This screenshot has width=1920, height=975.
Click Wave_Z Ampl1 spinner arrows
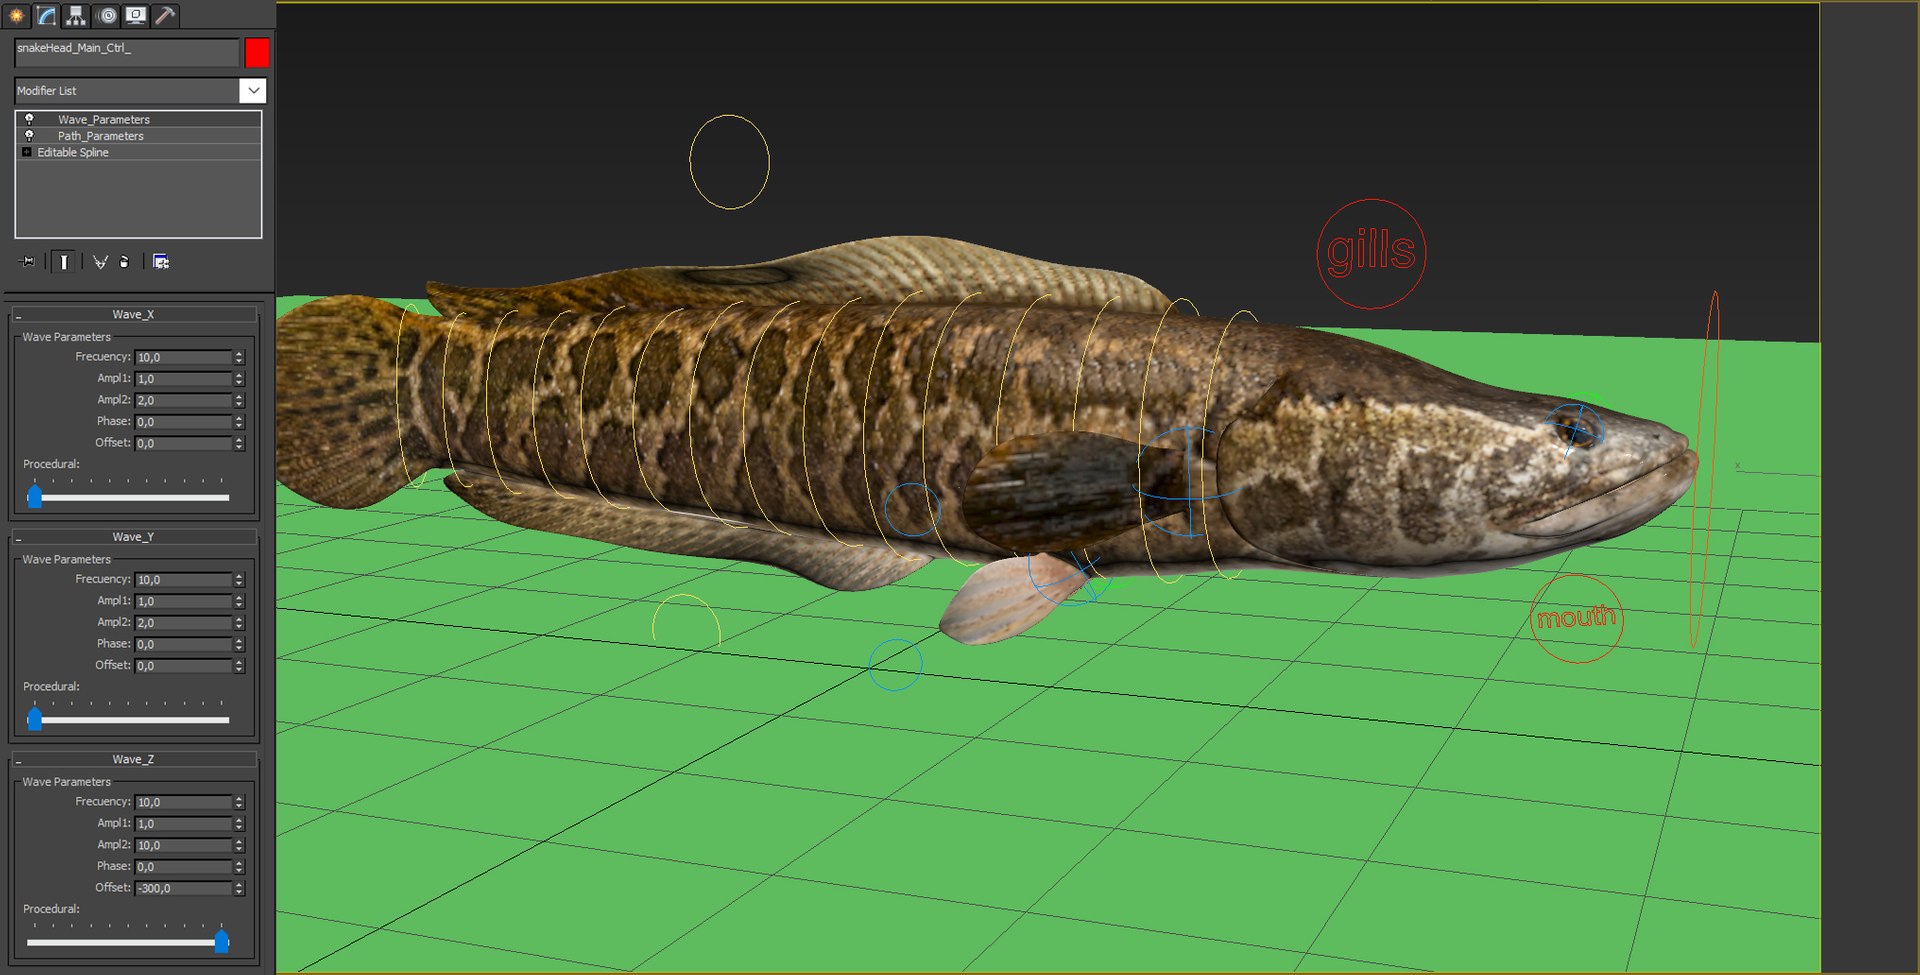coord(239,824)
